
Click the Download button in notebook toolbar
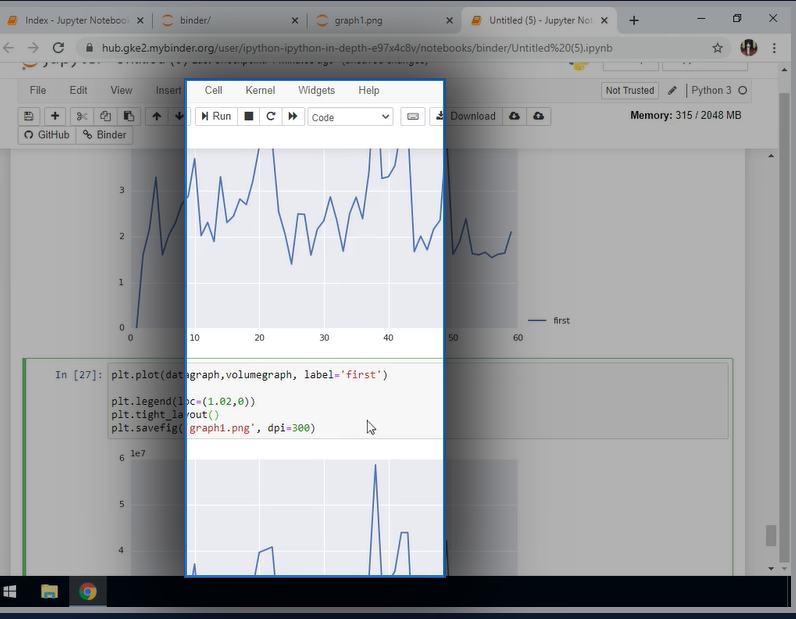pyautogui.click(x=466, y=116)
